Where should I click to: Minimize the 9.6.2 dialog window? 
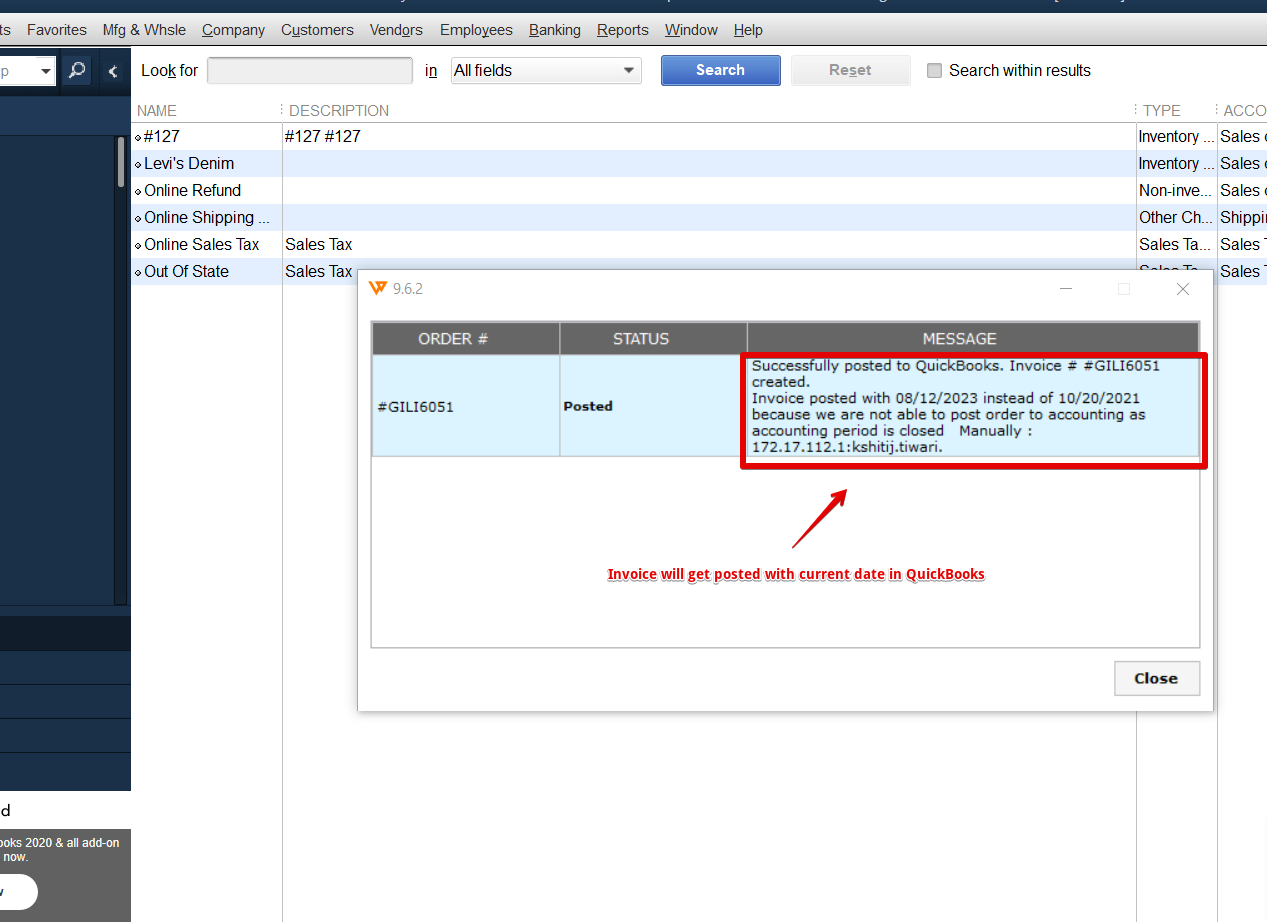tap(1066, 289)
